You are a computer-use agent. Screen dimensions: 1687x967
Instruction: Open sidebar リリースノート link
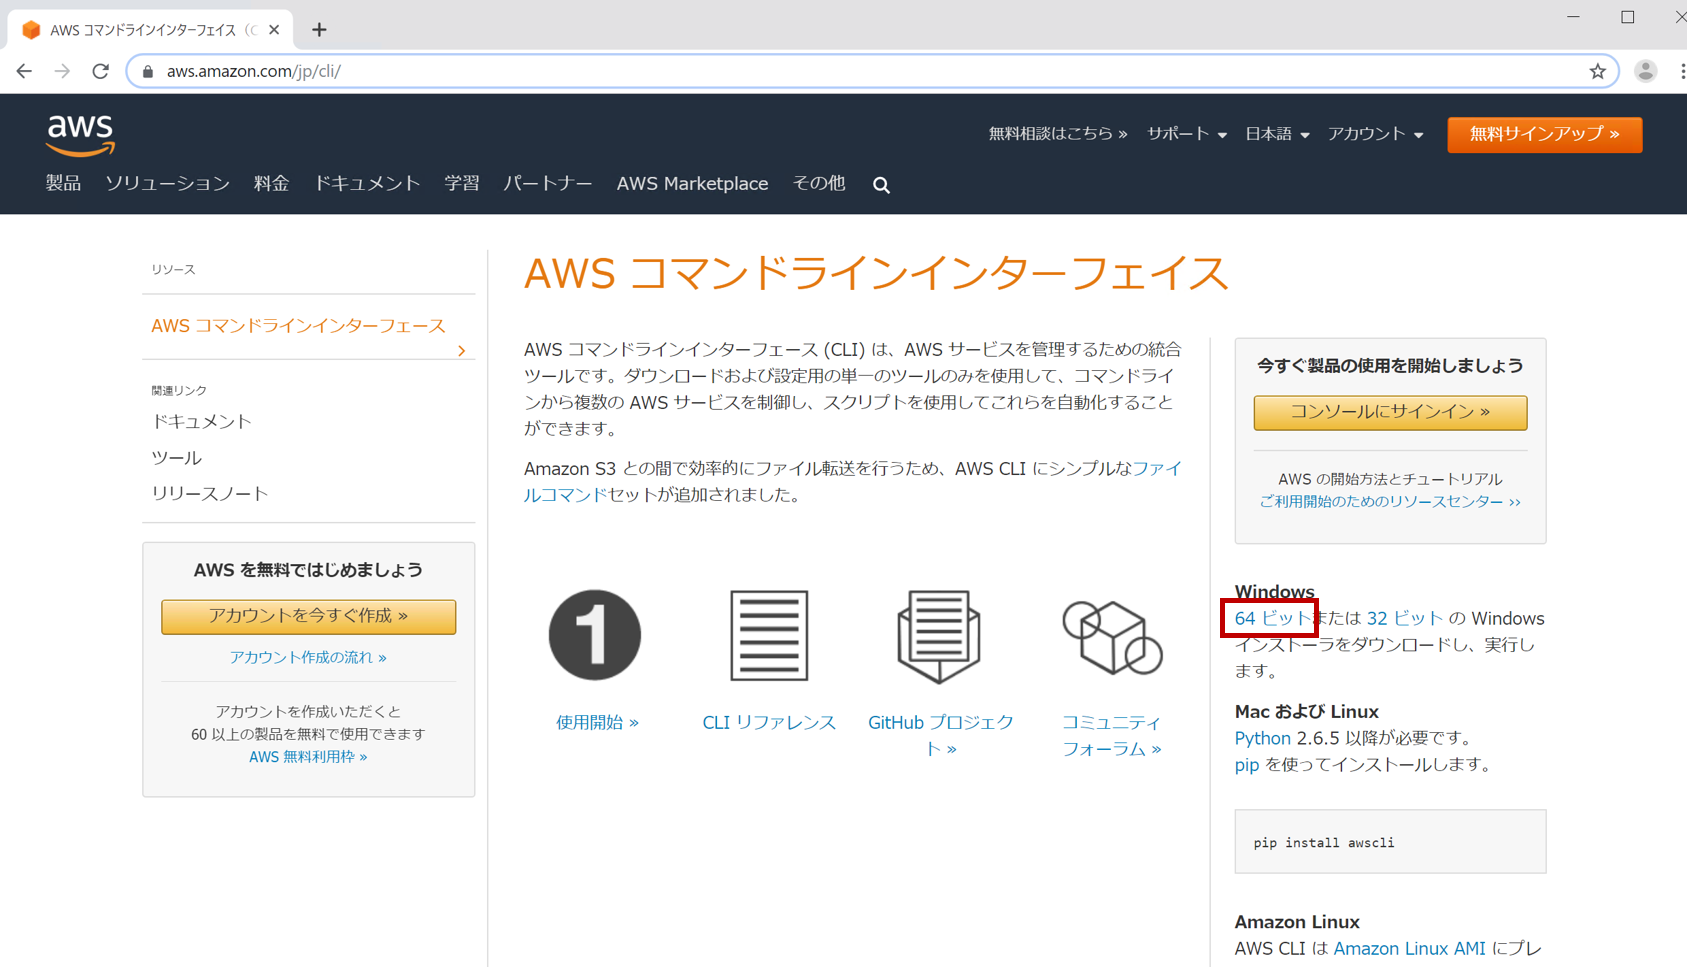(x=209, y=494)
